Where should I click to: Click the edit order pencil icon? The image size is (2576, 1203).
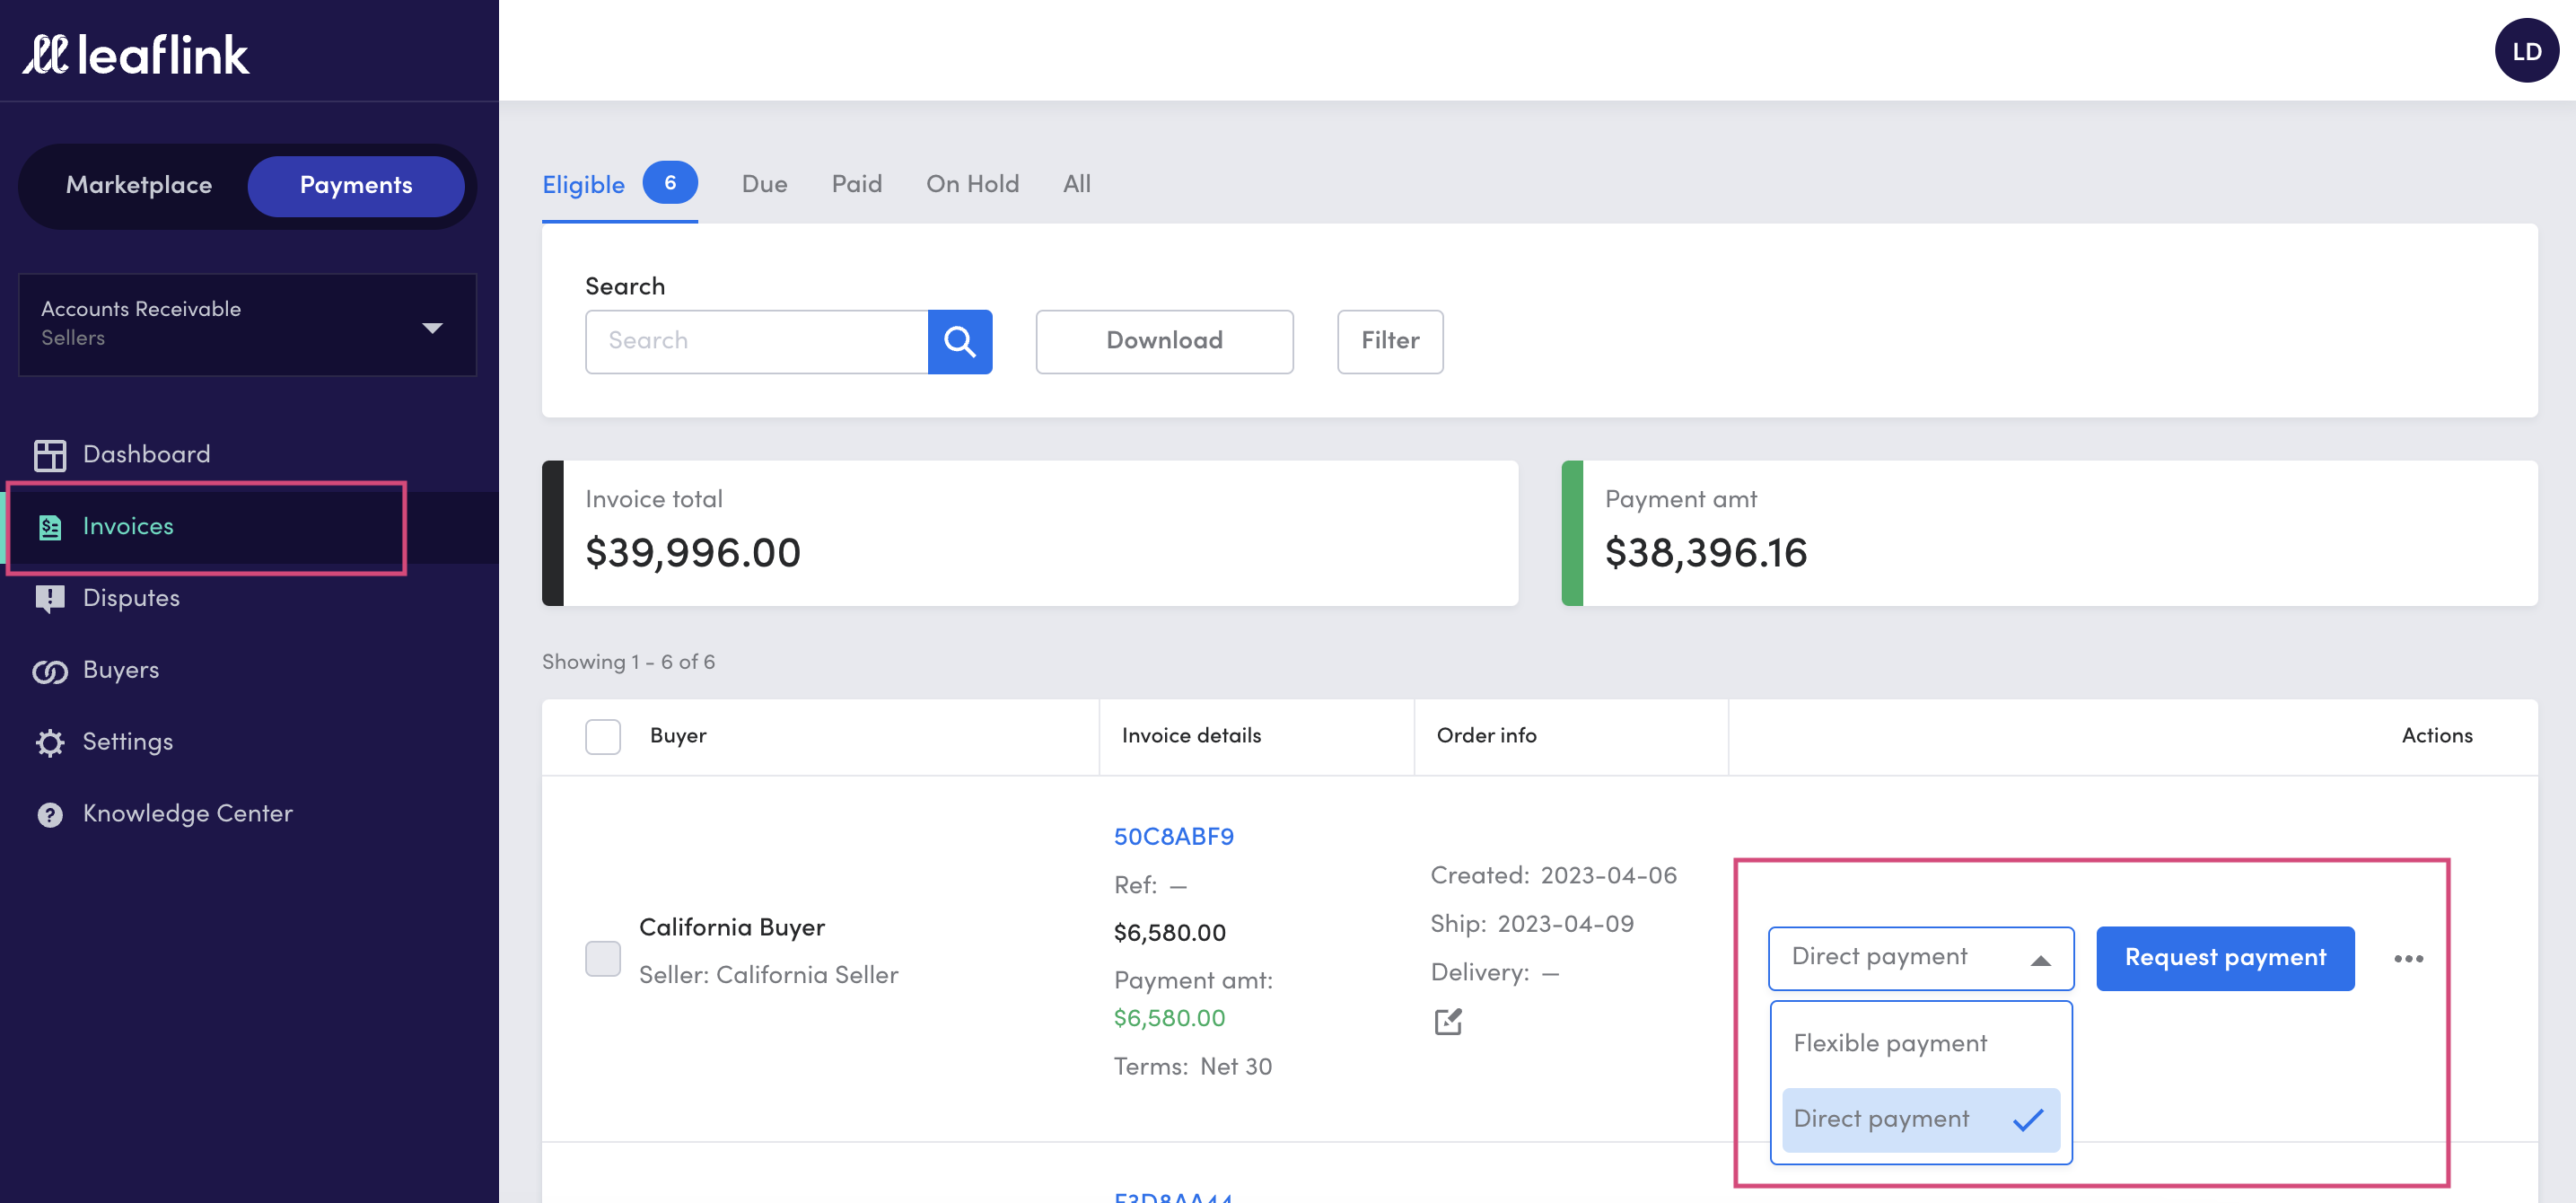tap(1447, 1021)
